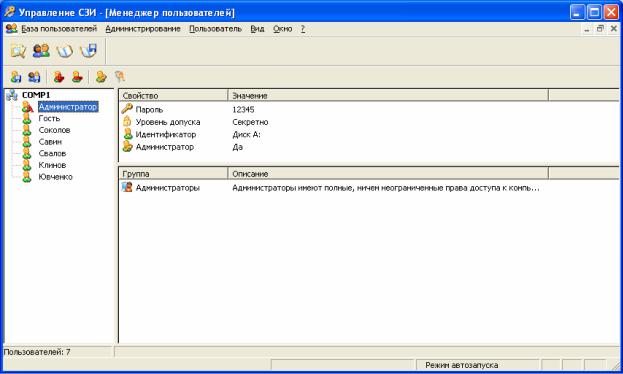Click the Описание column header

point(388,174)
